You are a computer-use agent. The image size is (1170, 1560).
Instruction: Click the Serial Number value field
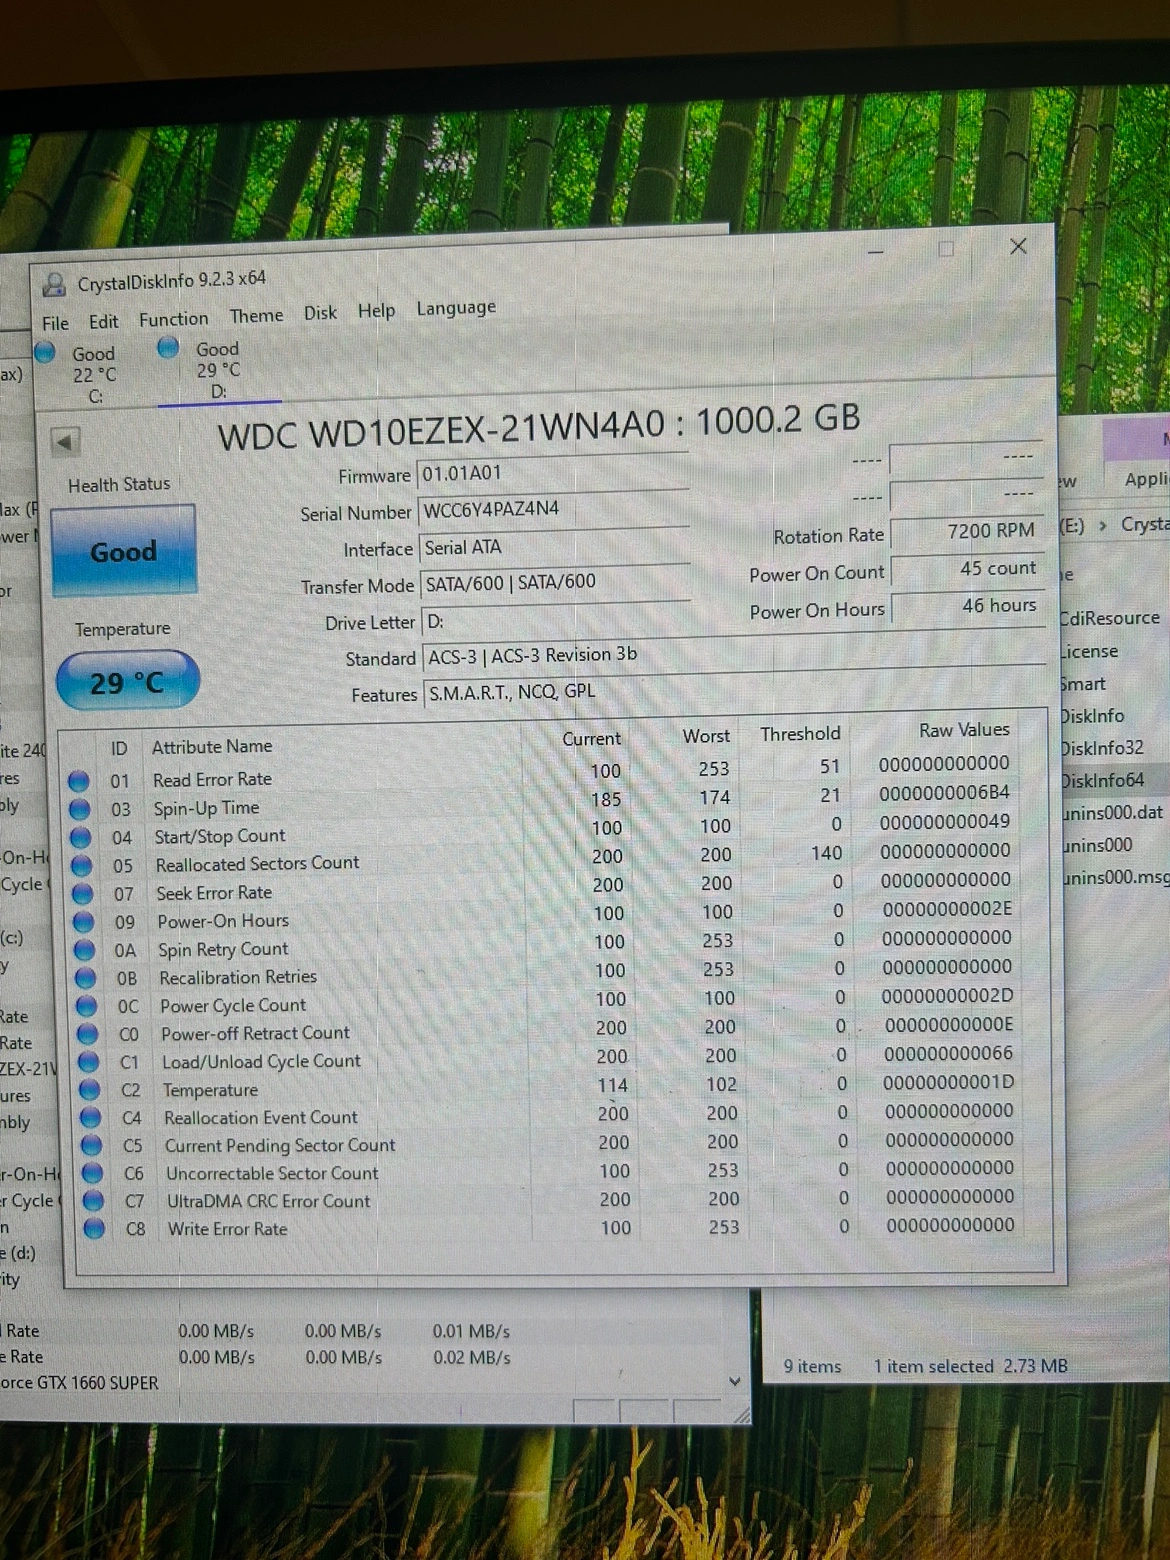click(x=554, y=509)
